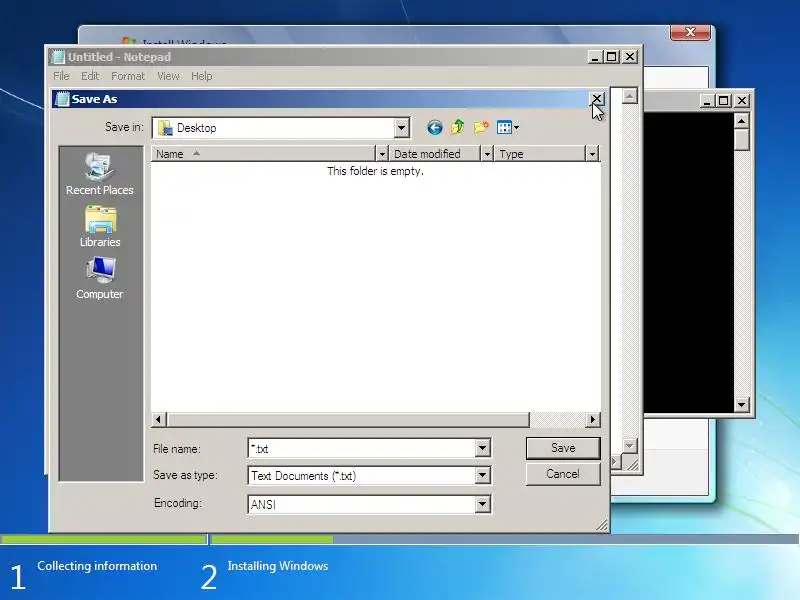Screen dimensions: 800x600
Task: Click the Installing Windows progress bar
Action: [505, 539]
